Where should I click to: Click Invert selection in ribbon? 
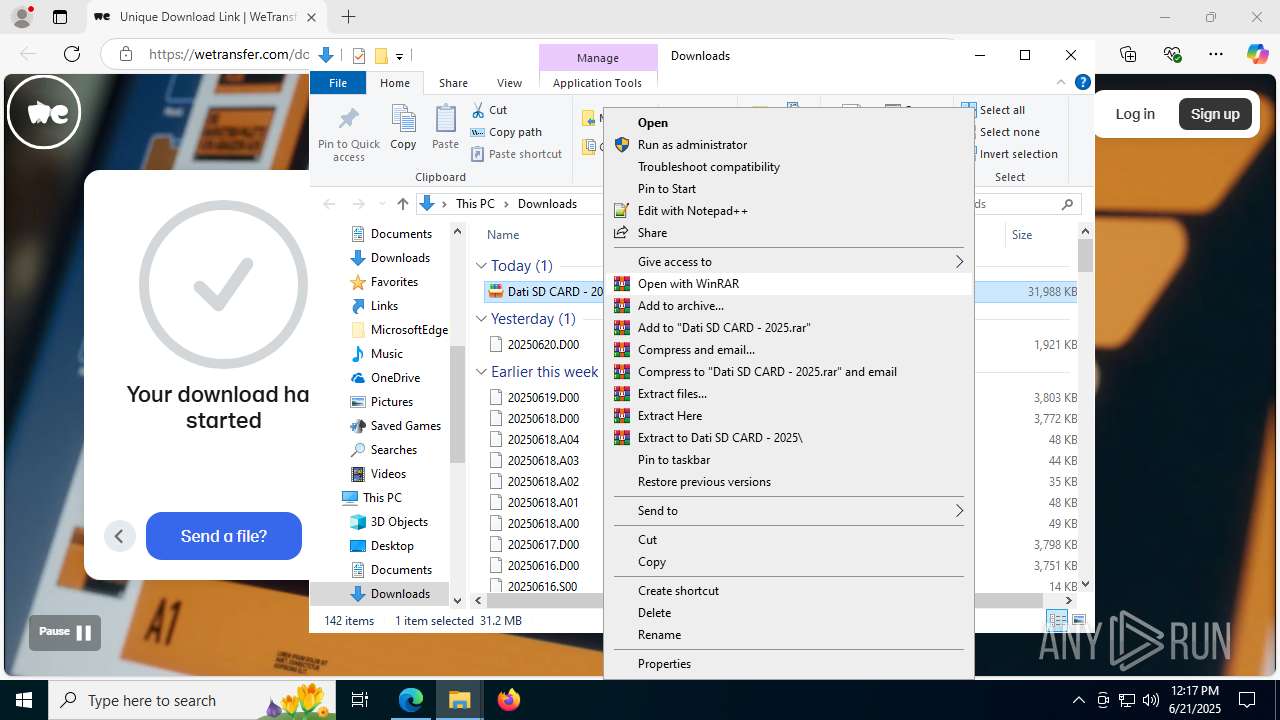tap(1009, 154)
